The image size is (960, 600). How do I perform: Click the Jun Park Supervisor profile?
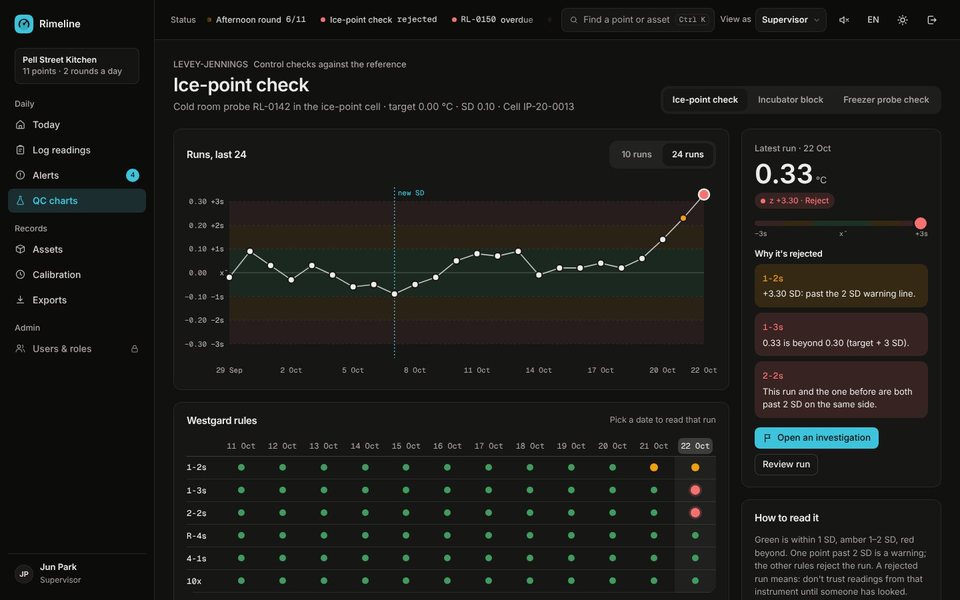click(x=77, y=574)
